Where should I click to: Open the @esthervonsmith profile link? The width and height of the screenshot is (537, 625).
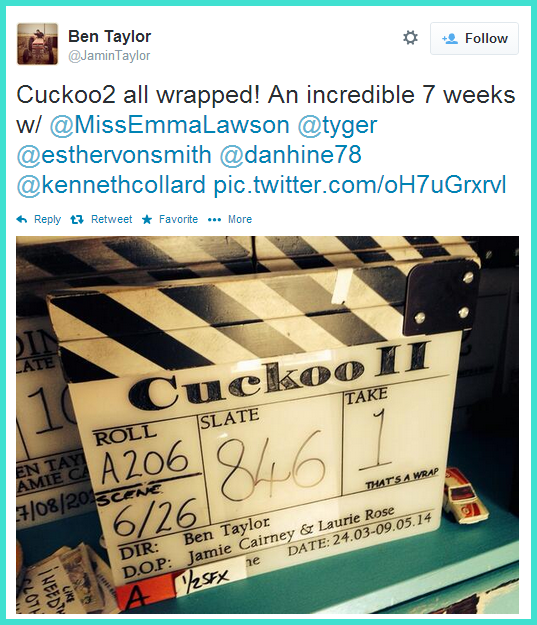tap(114, 155)
